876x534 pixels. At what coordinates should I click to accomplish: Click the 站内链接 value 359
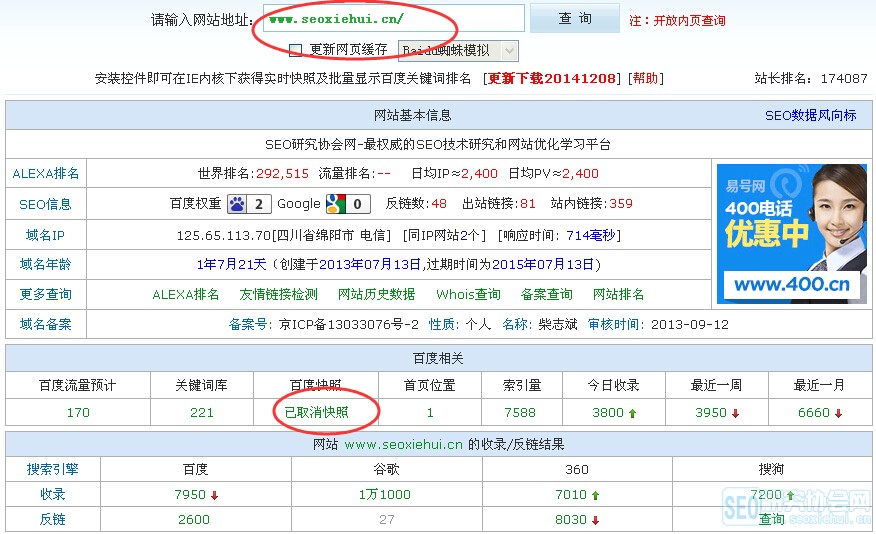click(x=621, y=204)
